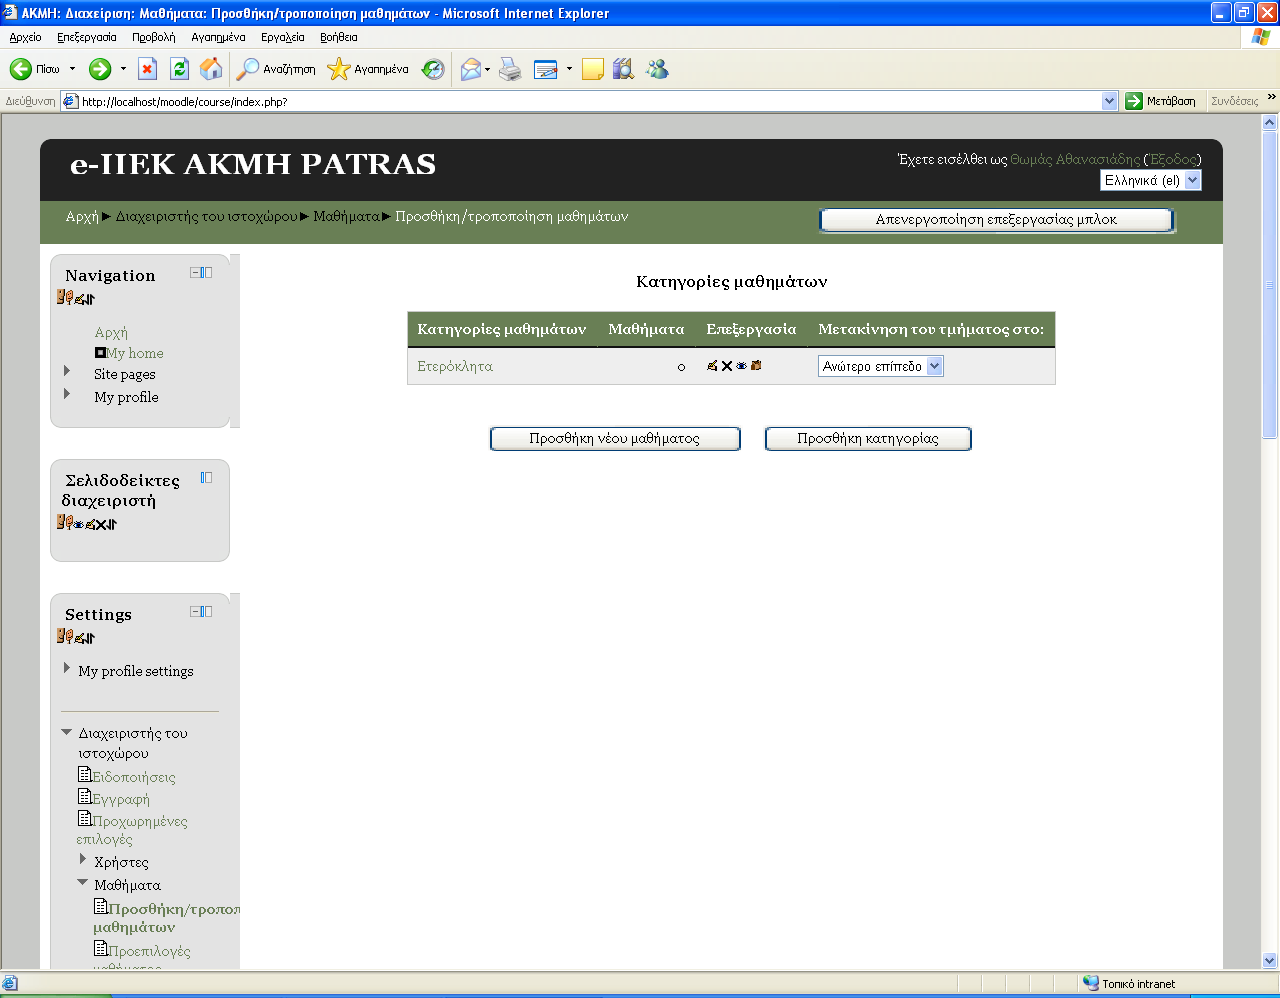This screenshot has width=1280, height=998.
Task: Open the Ελληνικά (el) language dropdown
Action: pos(1150,181)
